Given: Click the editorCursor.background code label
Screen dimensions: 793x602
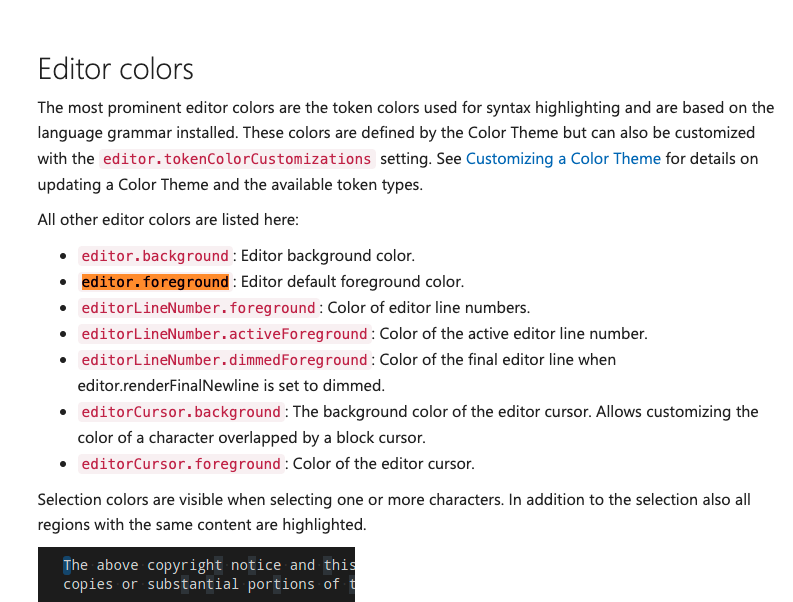Looking at the screenshot, I should pos(181,412).
